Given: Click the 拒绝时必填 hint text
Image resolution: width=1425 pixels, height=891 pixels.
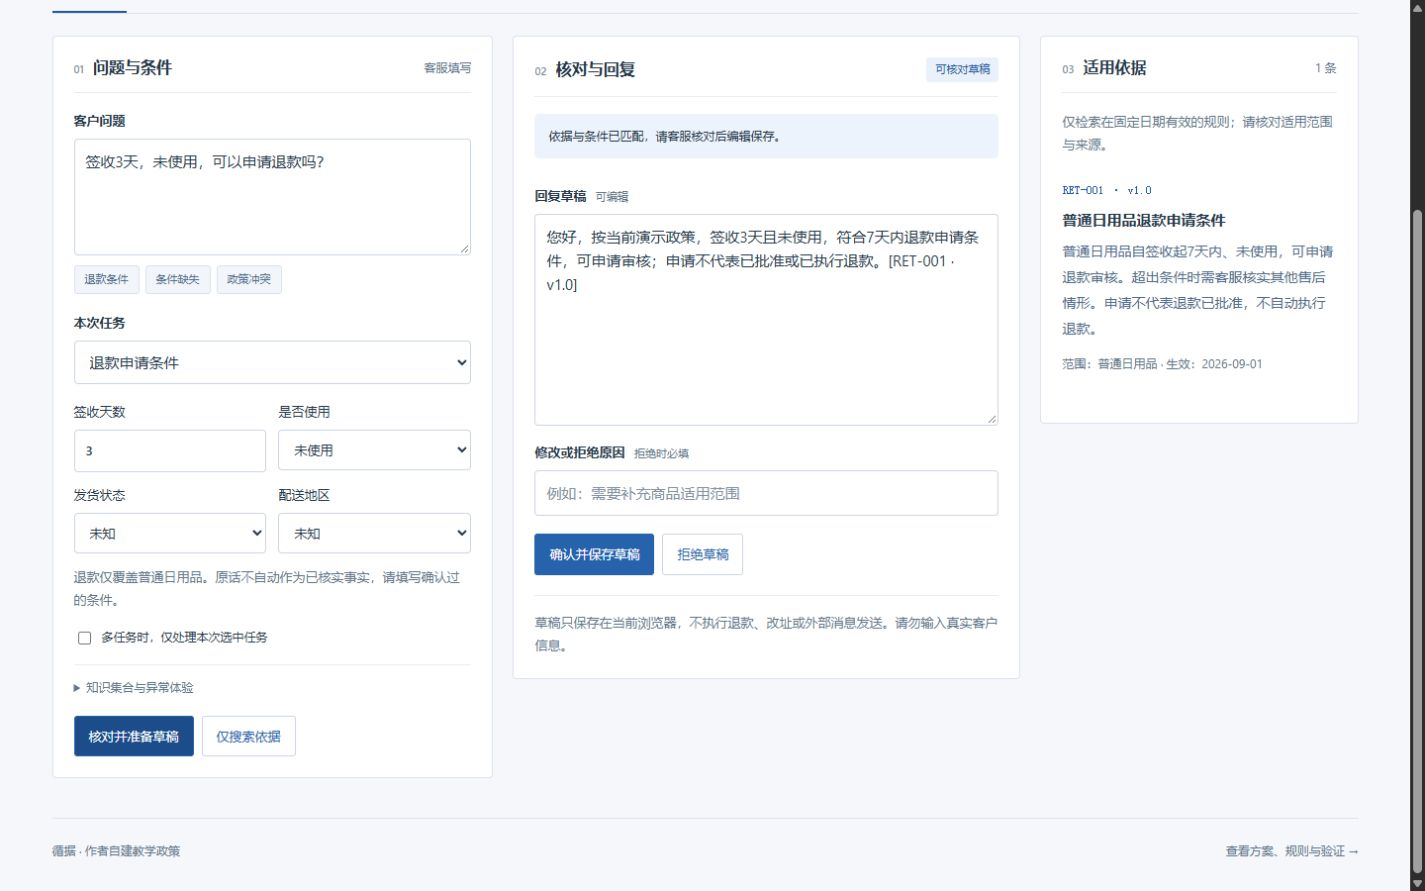Looking at the screenshot, I should [x=661, y=454].
